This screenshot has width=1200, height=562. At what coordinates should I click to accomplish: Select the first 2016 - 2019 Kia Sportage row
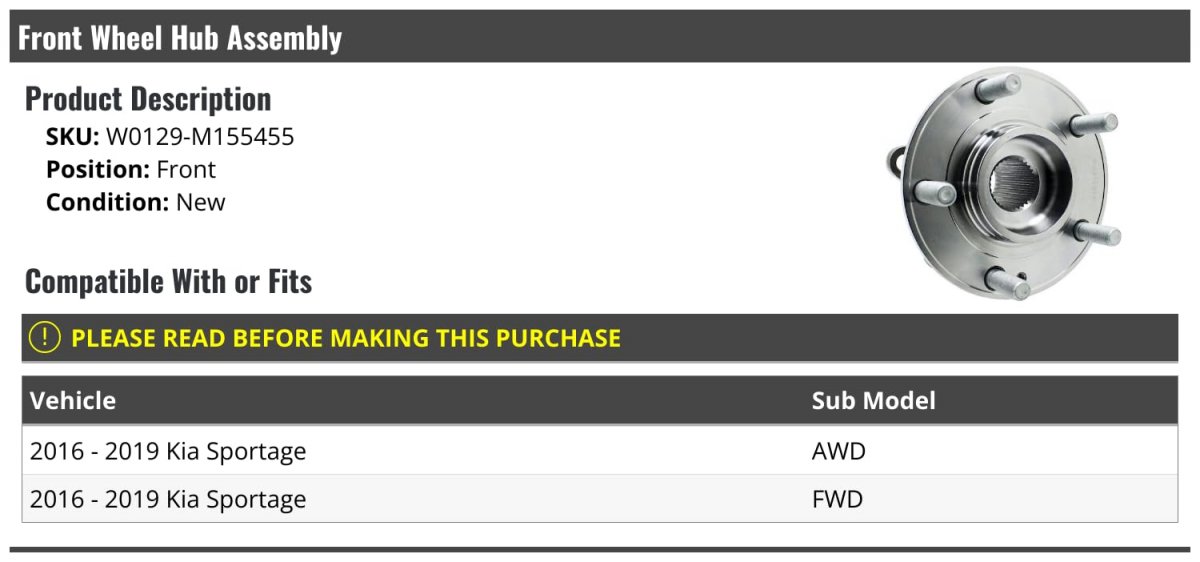[168, 451]
